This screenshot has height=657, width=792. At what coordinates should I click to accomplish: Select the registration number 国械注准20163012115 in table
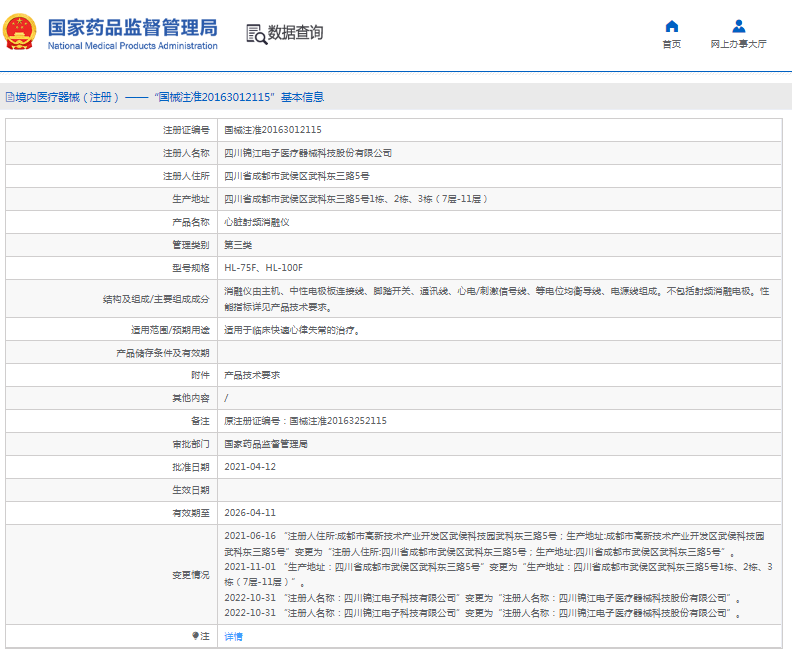(x=273, y=130)
